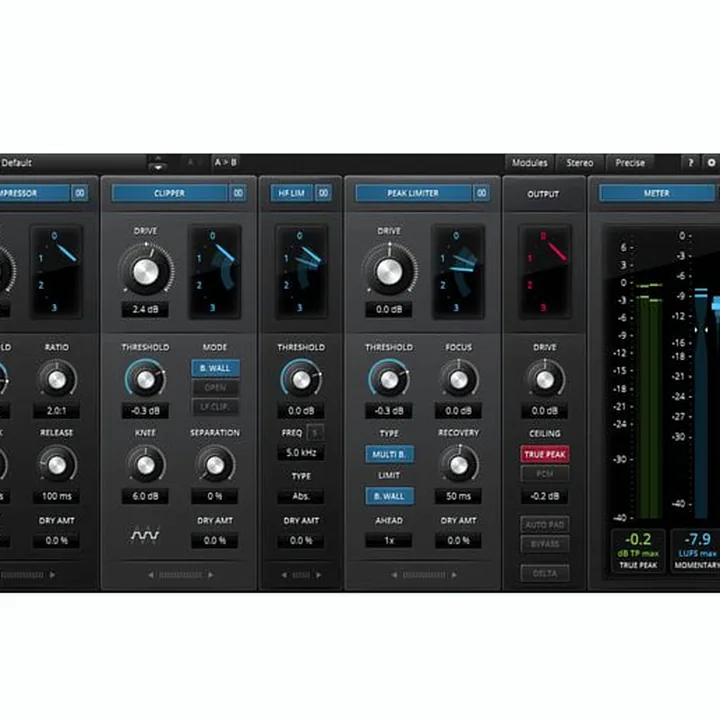Toggle Output BYPASS button

click(545, 544)
